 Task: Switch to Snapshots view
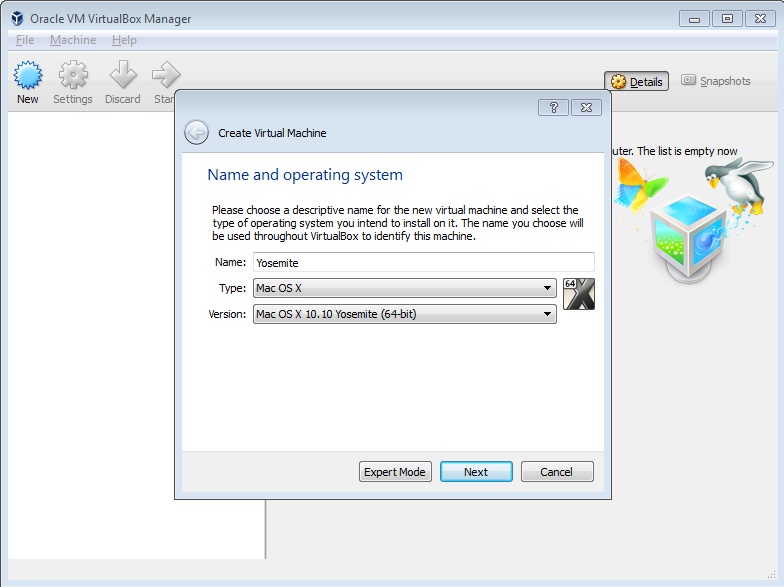(x=716, y=81)
